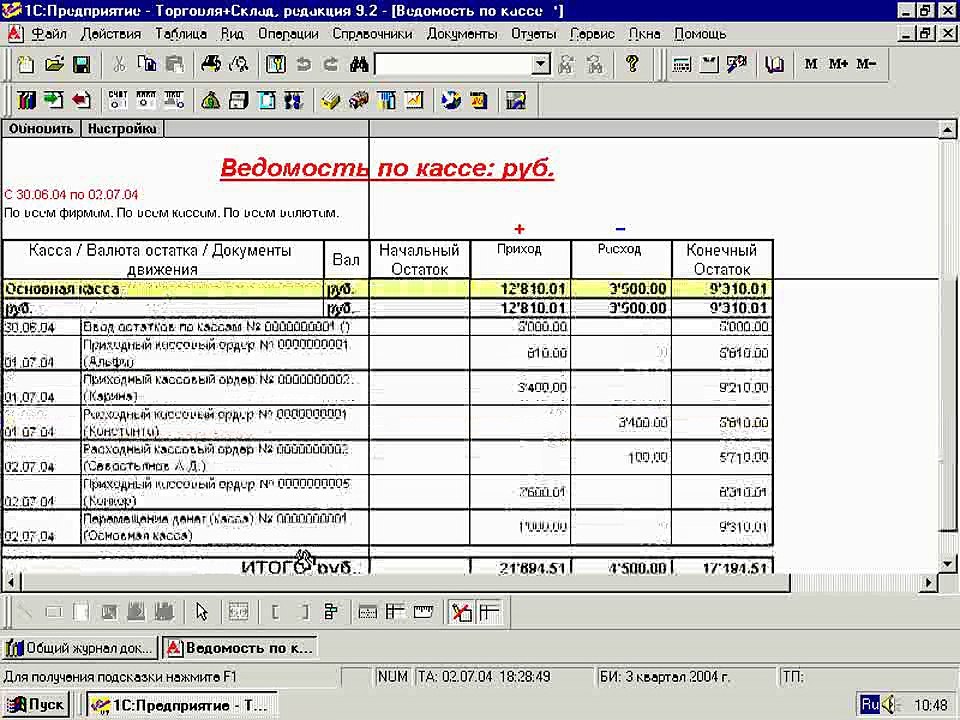Click the binoculars Find icon
Viewport: 960px width, 720px height.
[x=359, y=64]
